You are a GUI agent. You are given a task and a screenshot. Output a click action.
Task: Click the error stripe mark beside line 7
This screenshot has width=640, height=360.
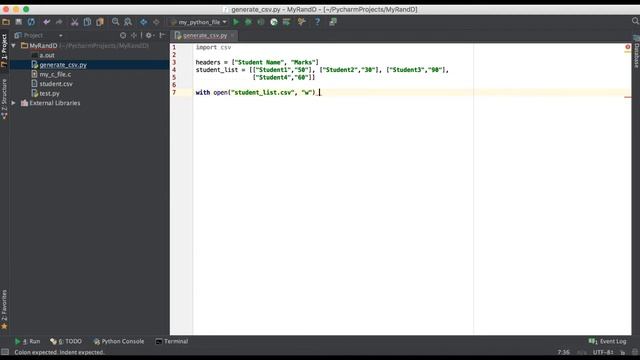click(628, 97)
